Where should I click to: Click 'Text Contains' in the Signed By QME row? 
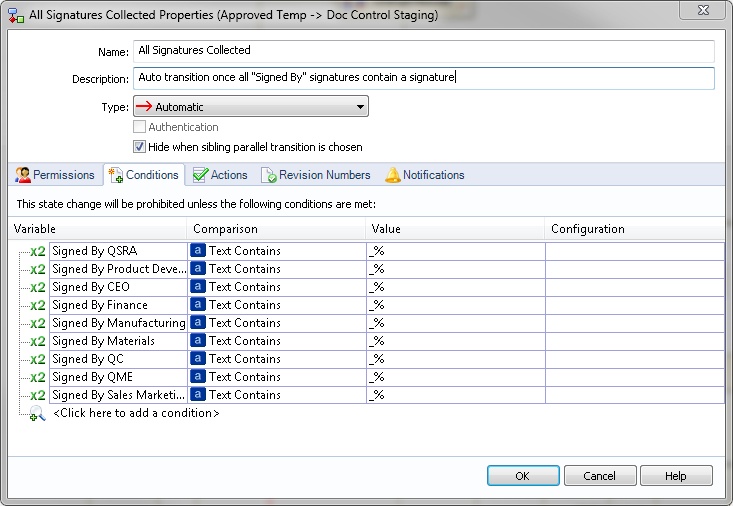pyautogui.click(x=244, y=377)
